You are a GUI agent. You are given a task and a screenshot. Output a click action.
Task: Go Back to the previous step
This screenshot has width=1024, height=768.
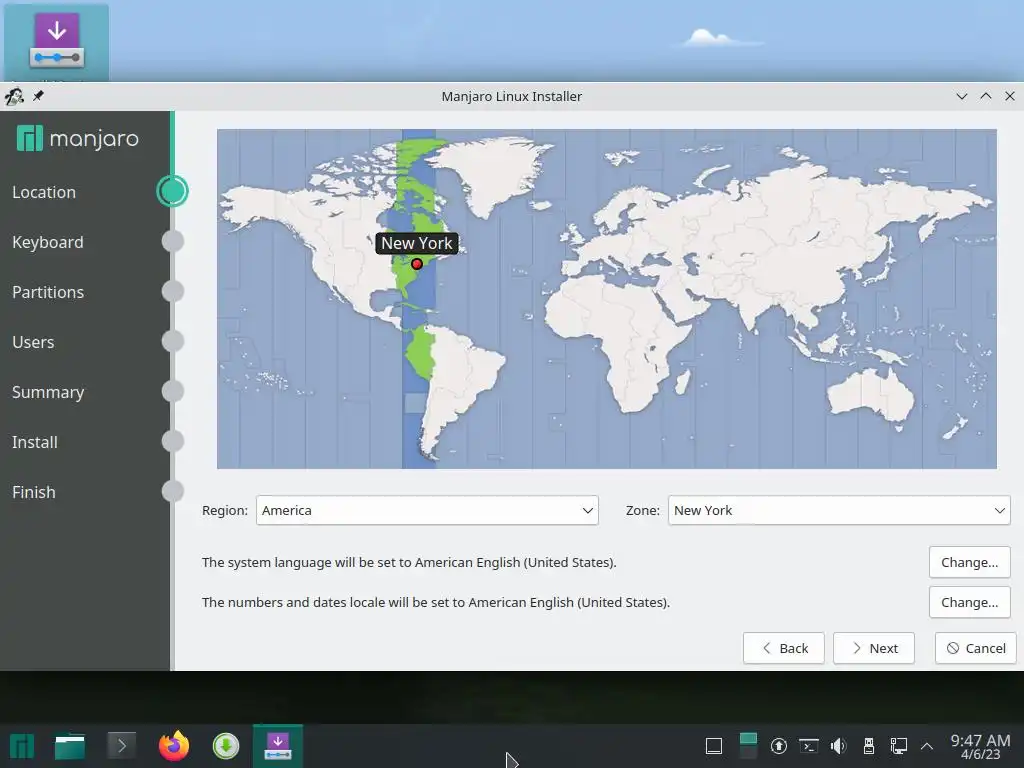coord(784,648)
